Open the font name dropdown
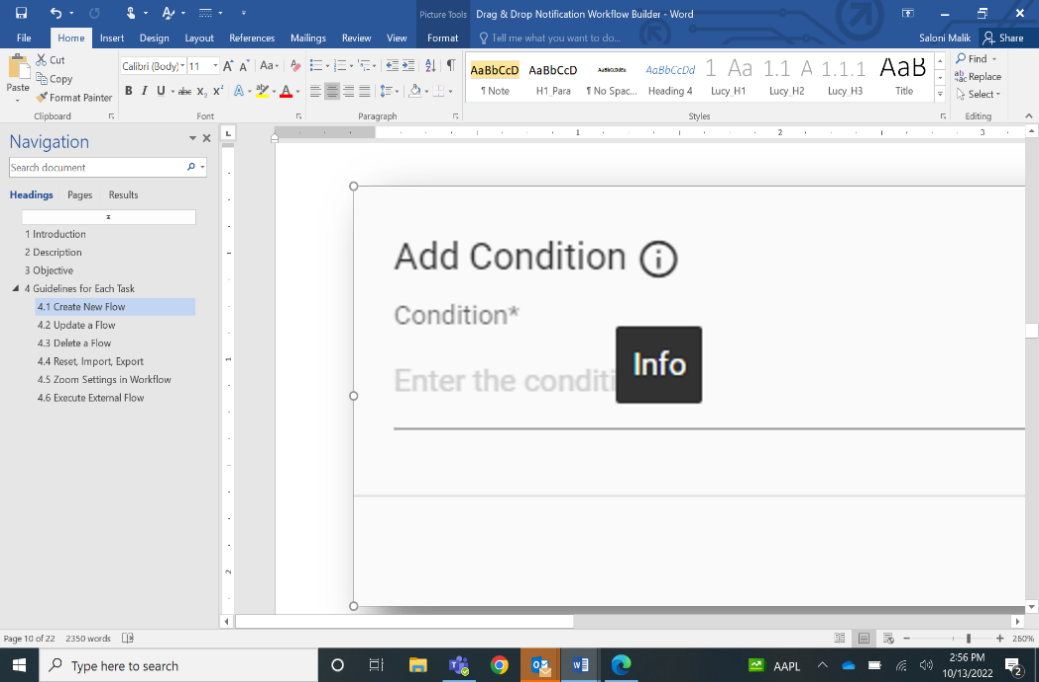This screenshot has width=1039, height=682. click(x=182, y=66)
